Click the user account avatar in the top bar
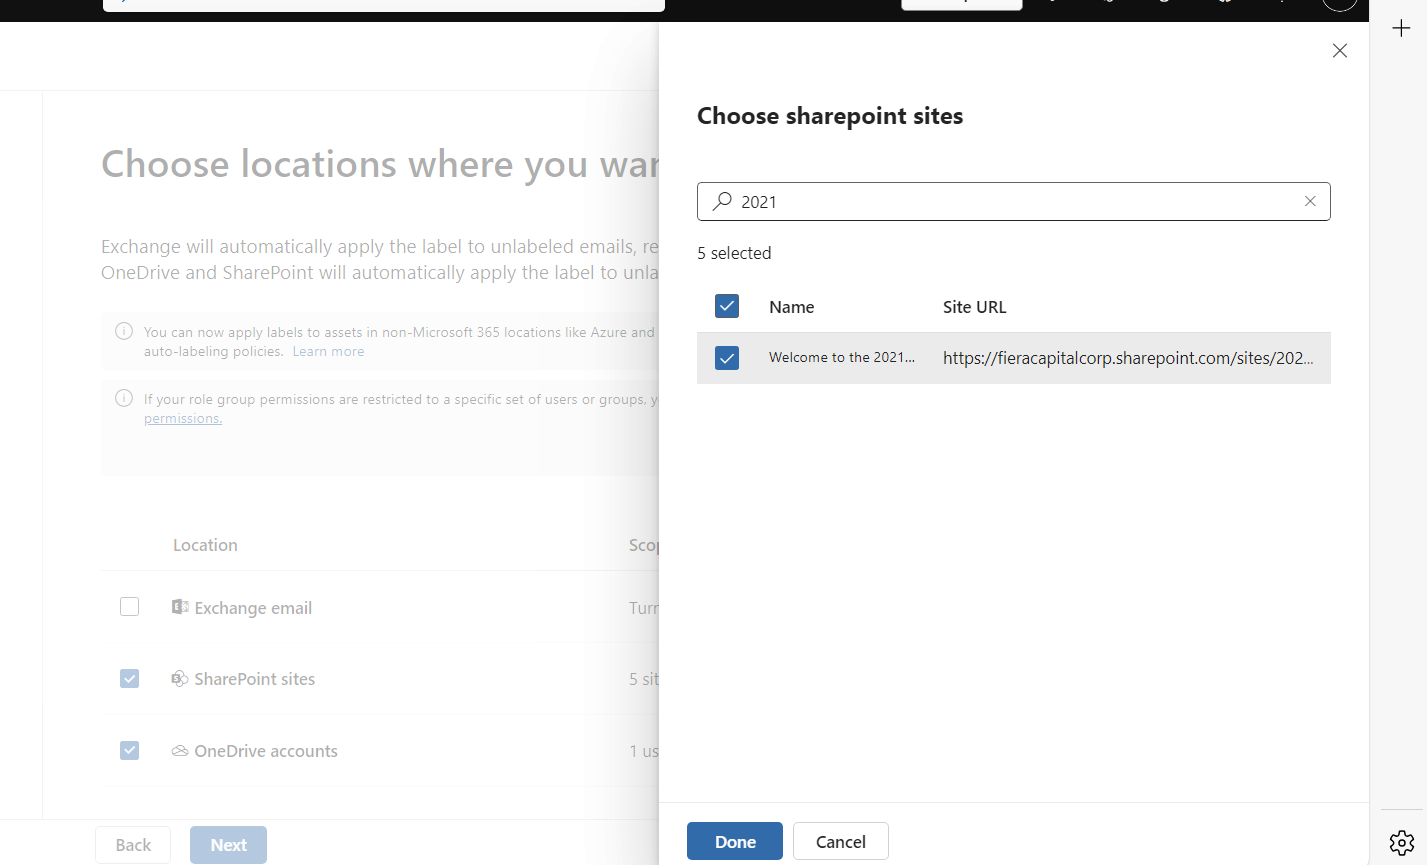This screenshot has width=1427, height=865. pos(1340,4)
